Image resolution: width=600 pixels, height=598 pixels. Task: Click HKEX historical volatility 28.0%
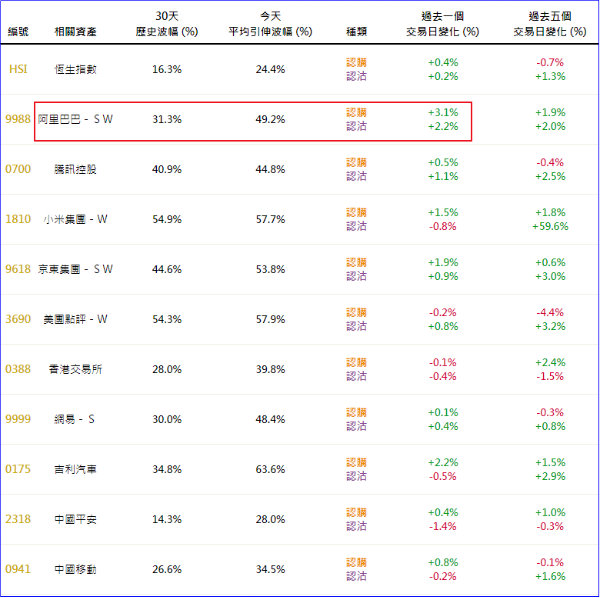click(167, 369)
